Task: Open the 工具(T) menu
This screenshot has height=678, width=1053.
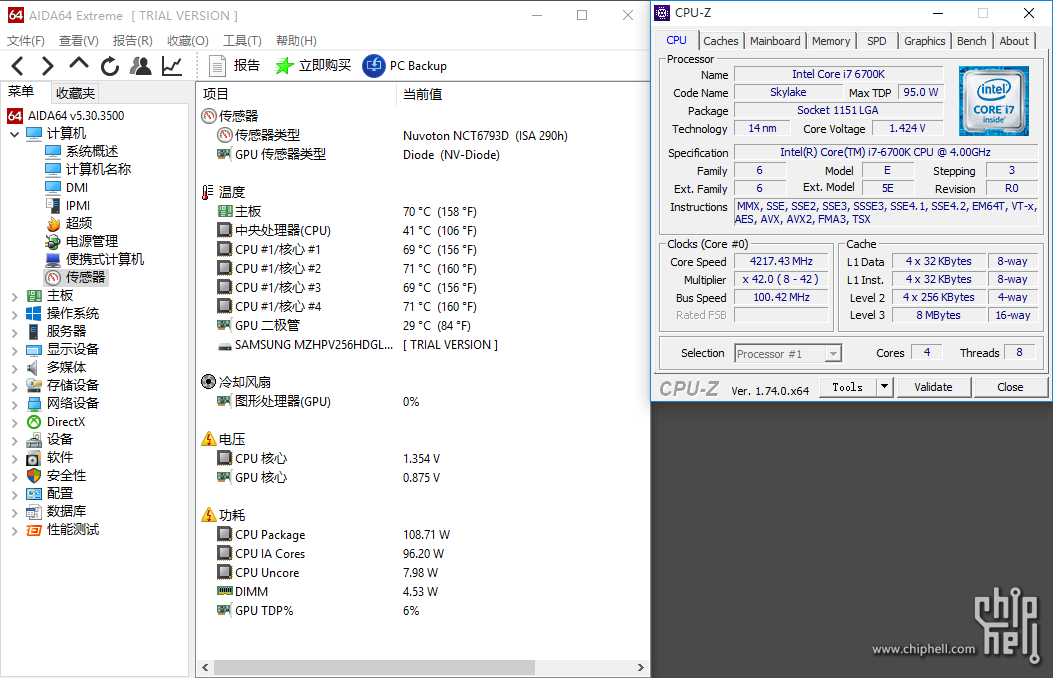Action: [x=242, y=41]
